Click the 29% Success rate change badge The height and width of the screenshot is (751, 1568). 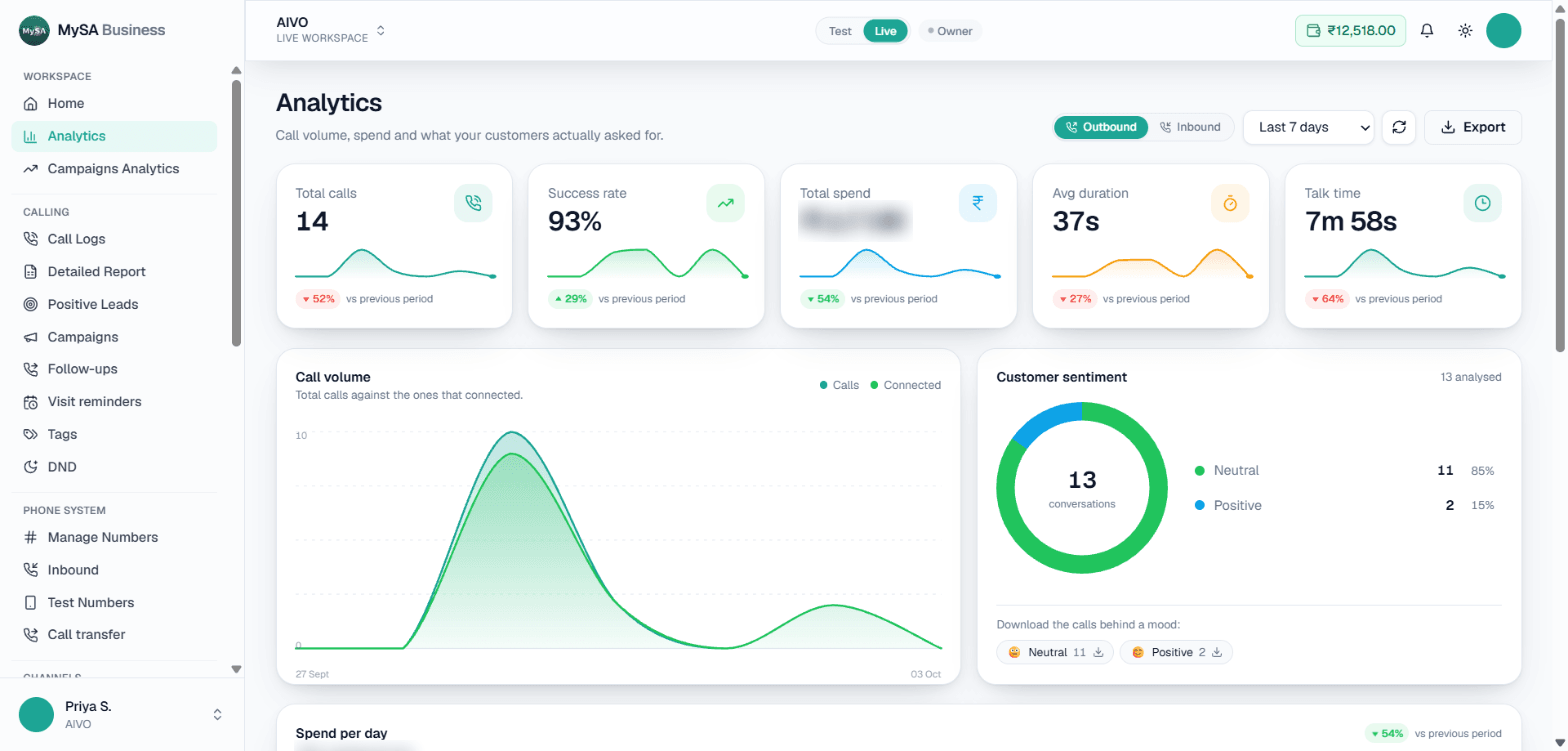pyautogui.click(x=570, y=298)
